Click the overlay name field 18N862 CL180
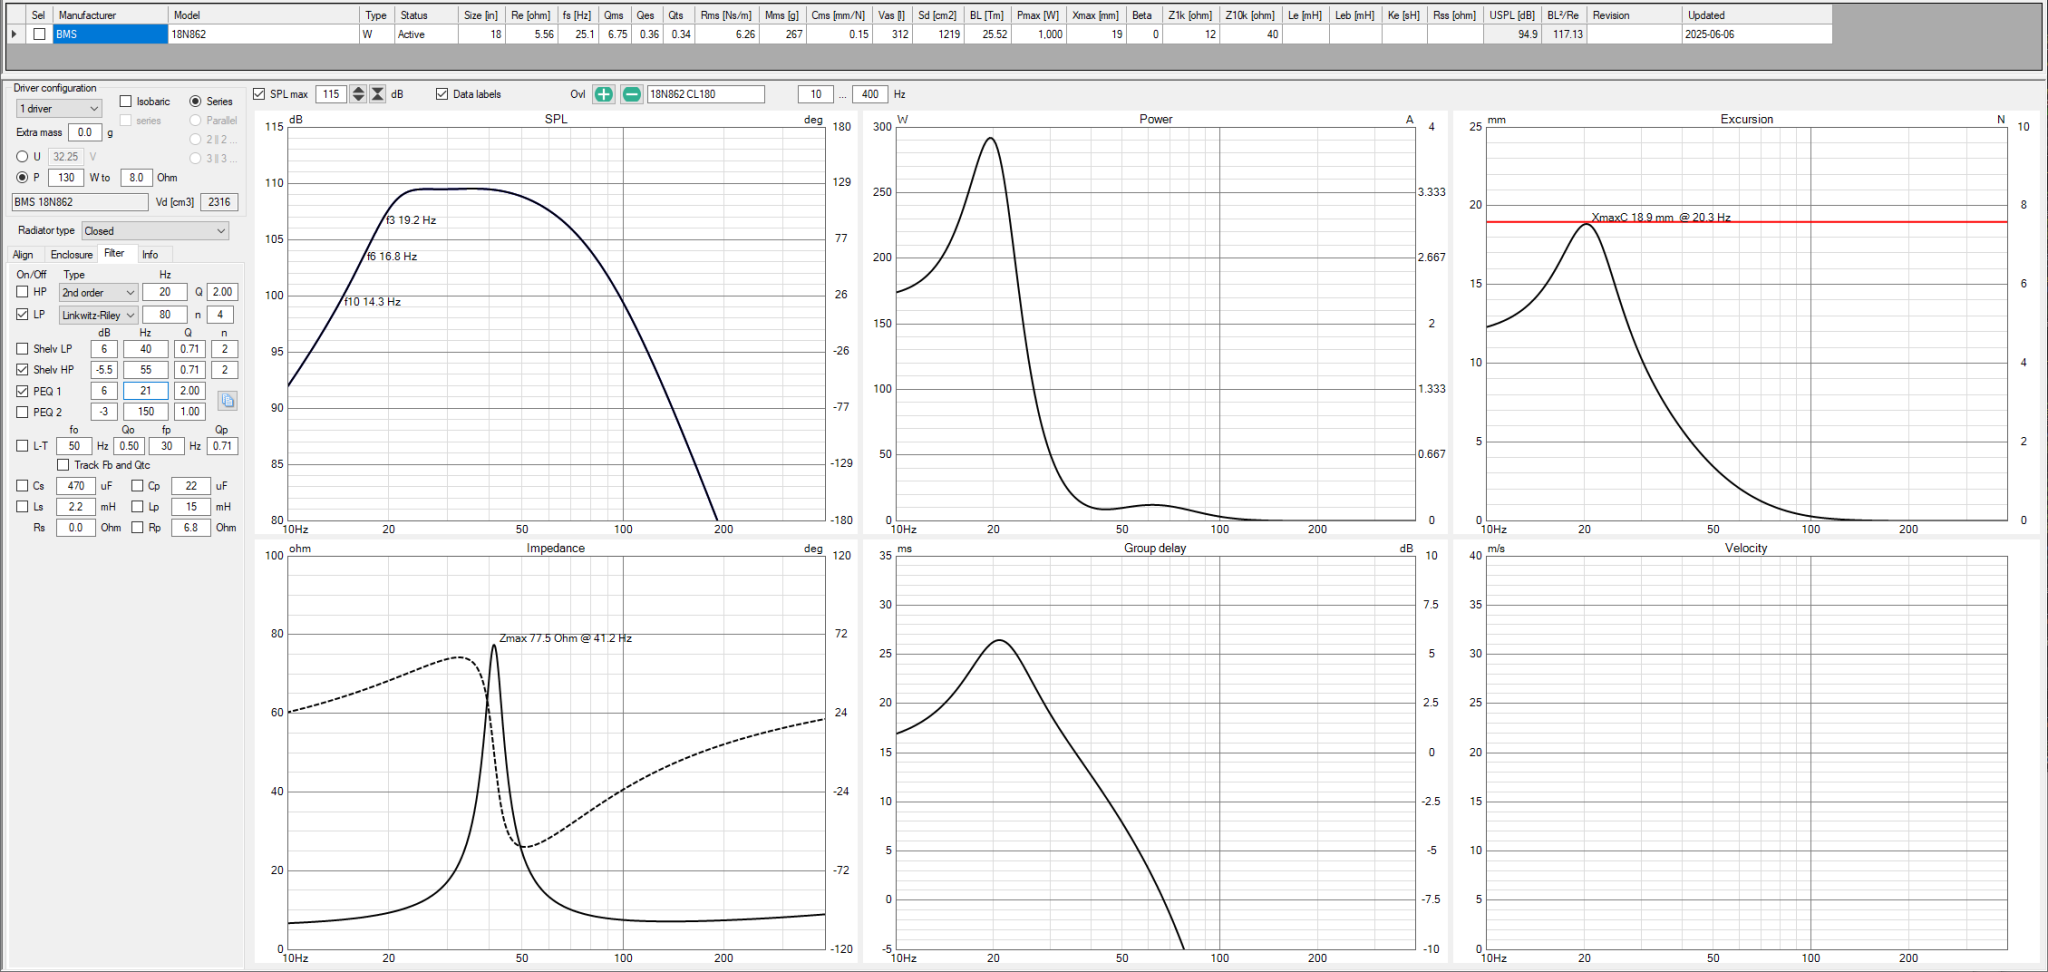2048x972 pixels. tap(706, 94)
